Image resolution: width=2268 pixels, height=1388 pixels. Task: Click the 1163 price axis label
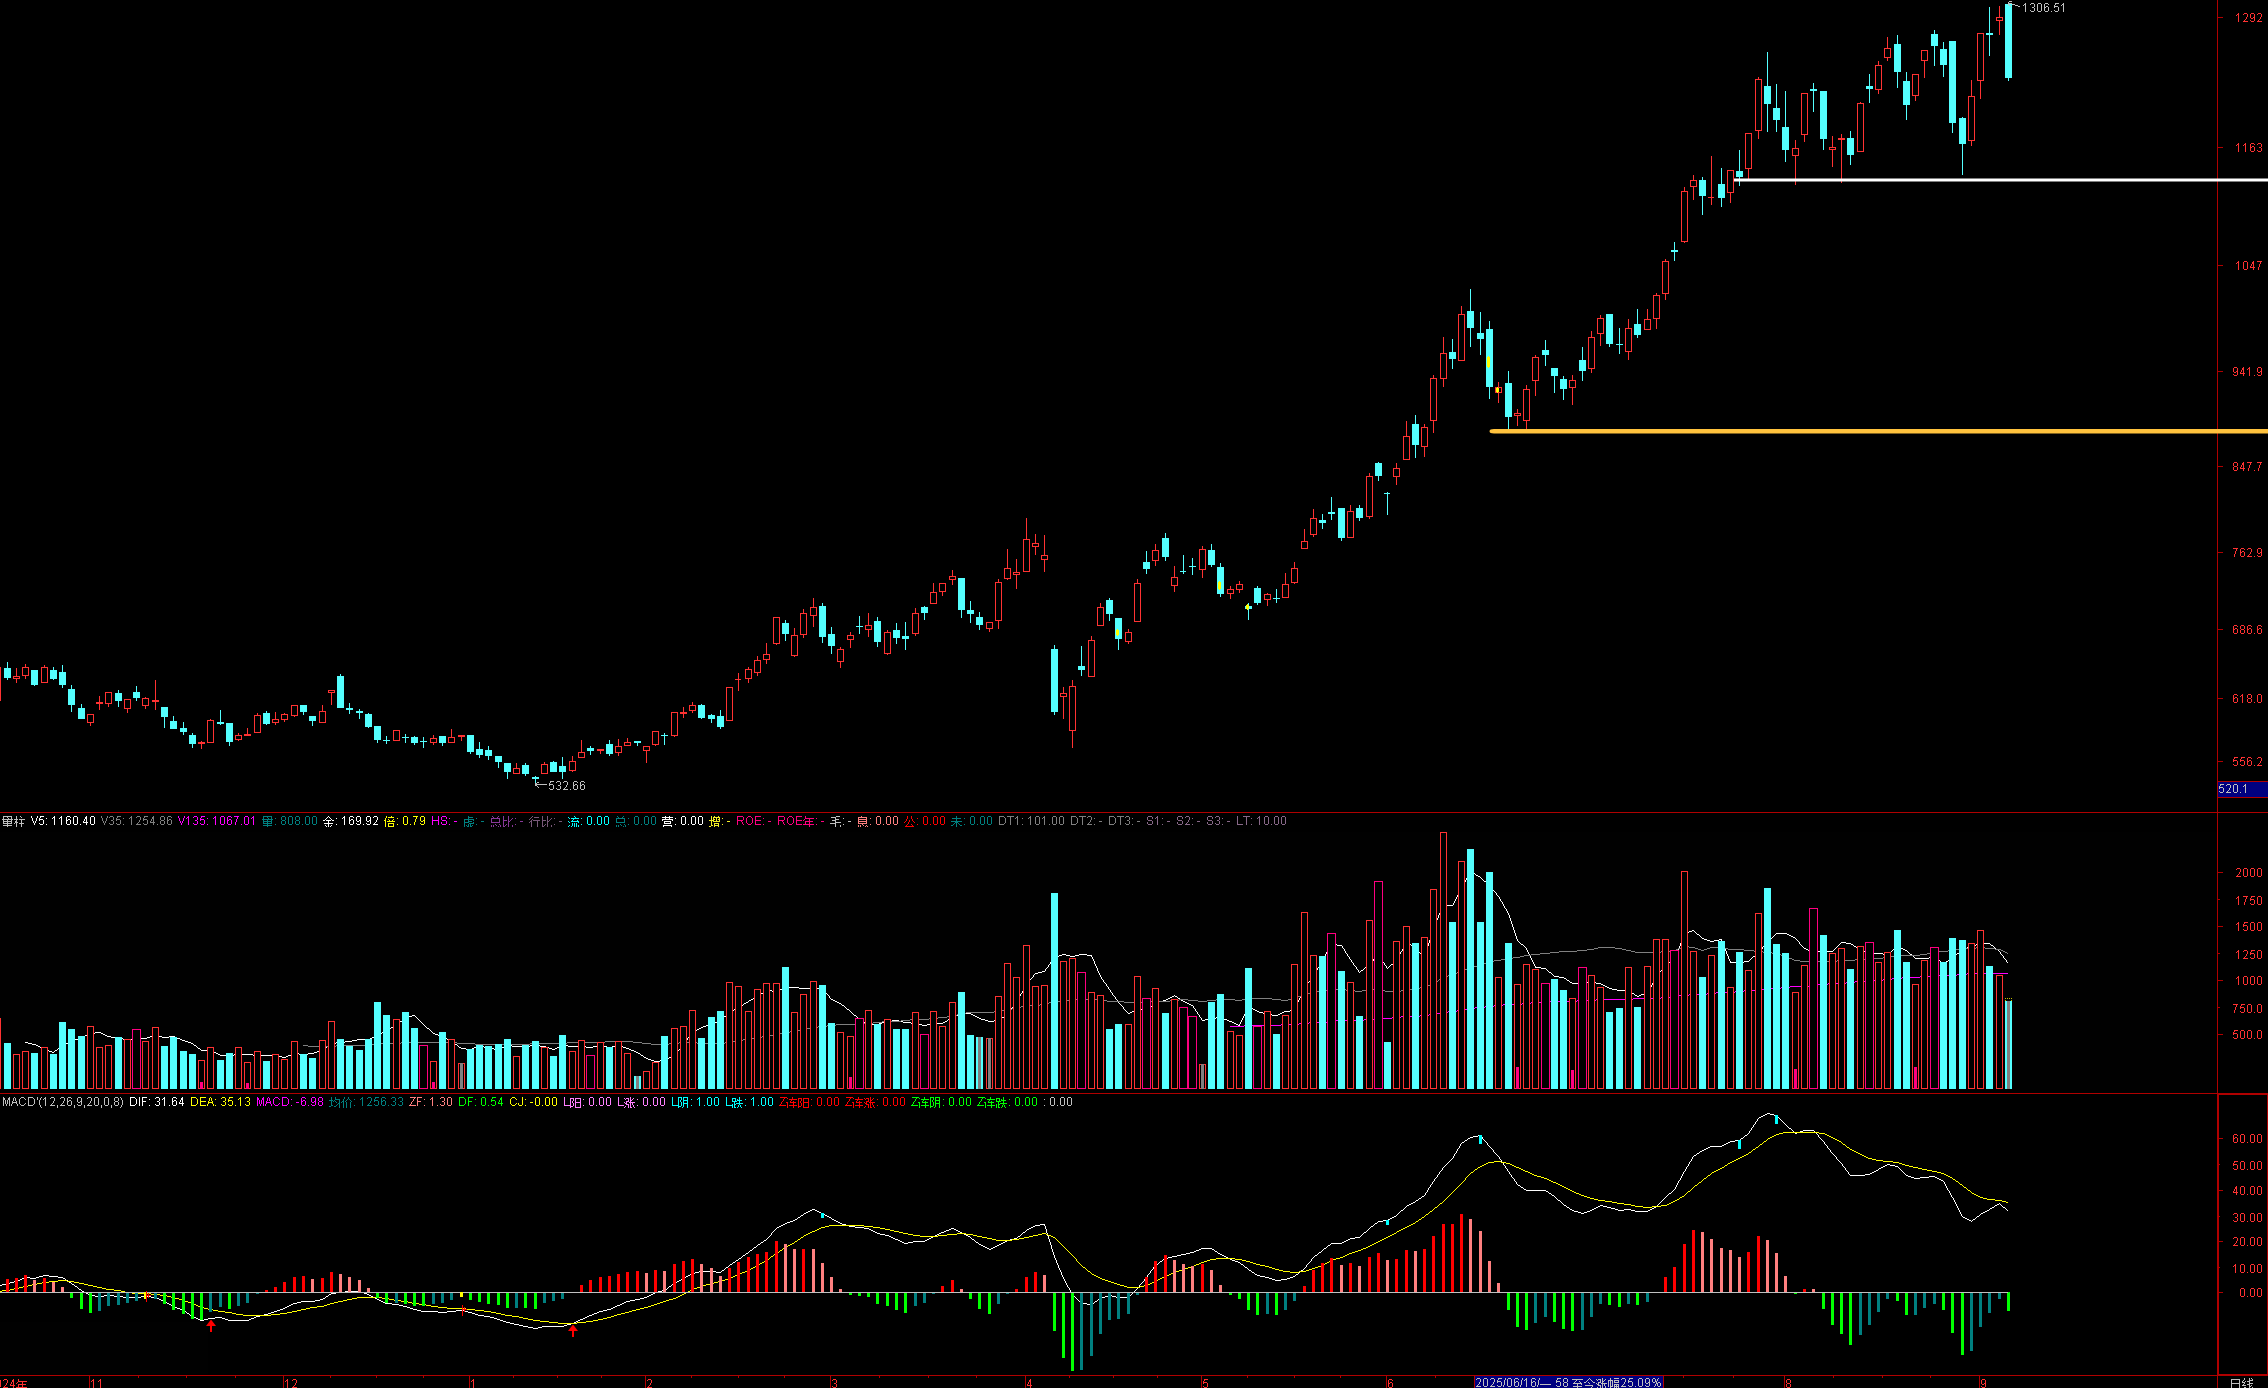(2248, 148)
